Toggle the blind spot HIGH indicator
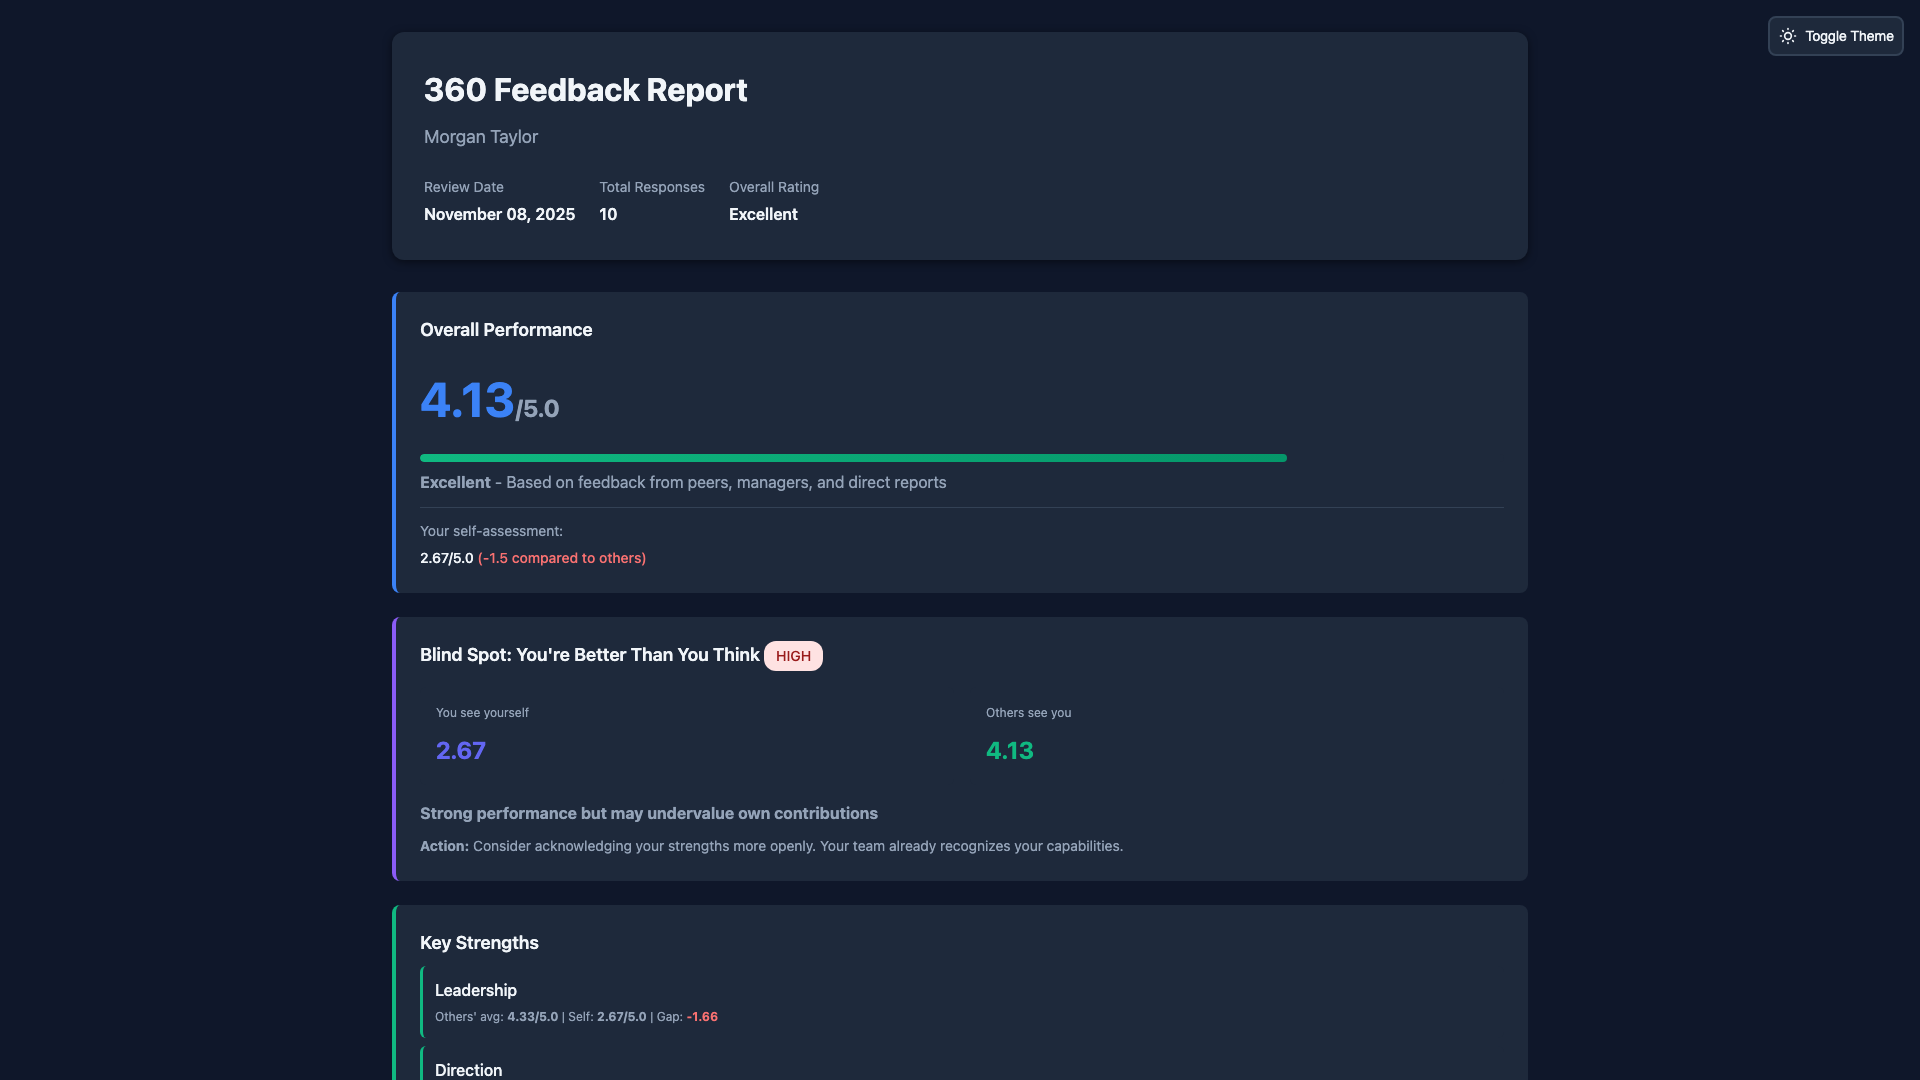1920x1080 pixels. coord(793,655)
